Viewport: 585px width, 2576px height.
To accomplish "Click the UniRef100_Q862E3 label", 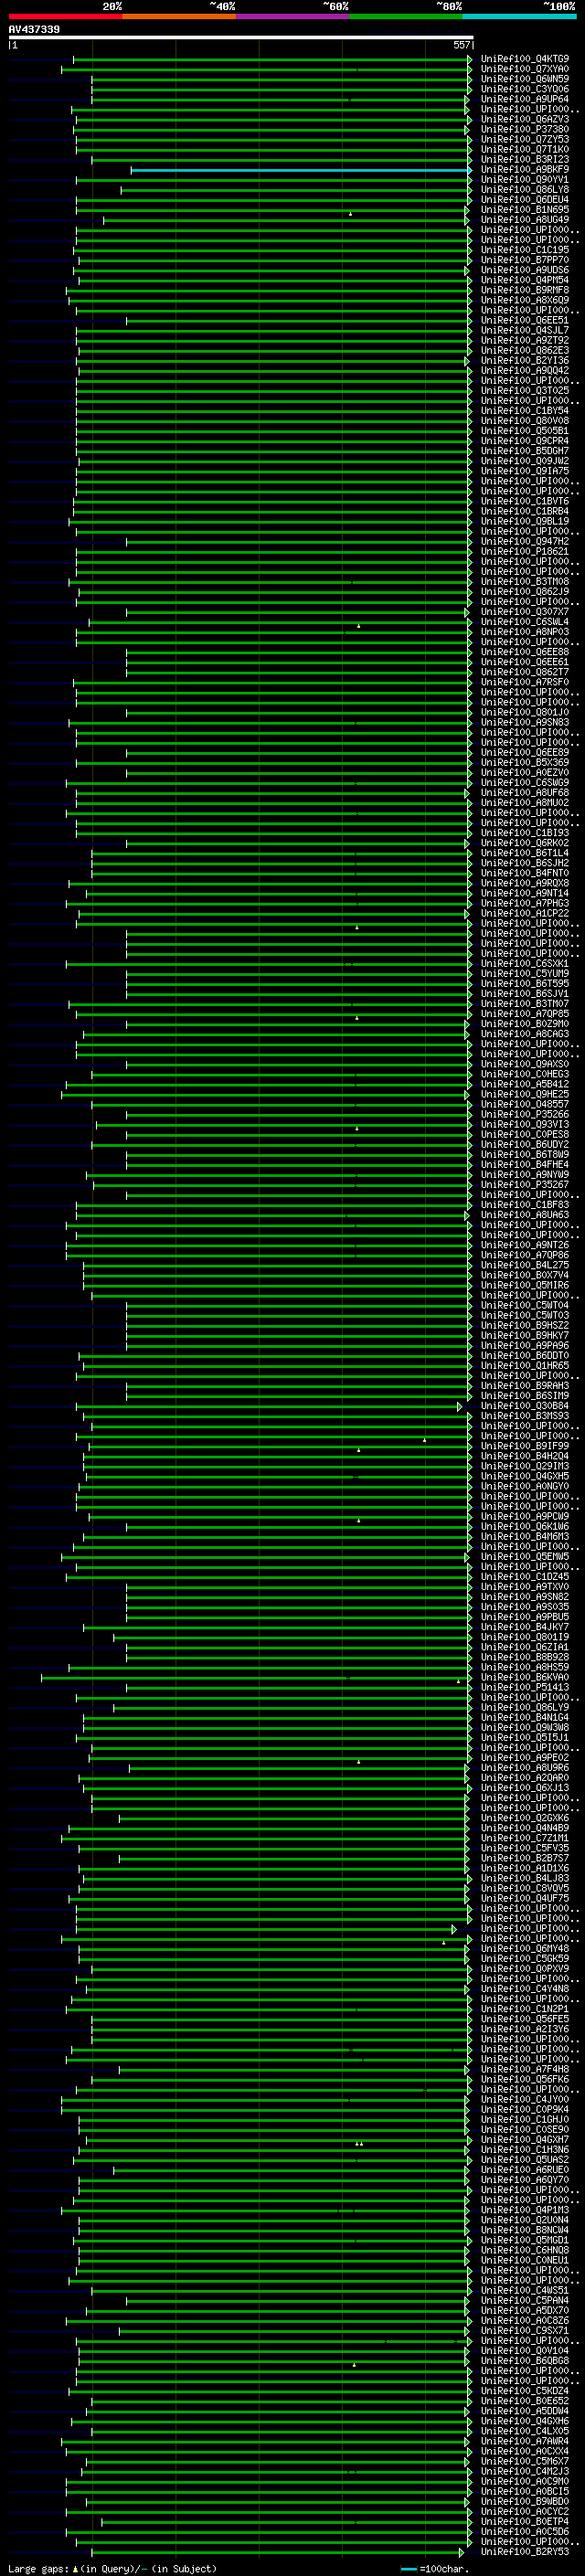I will (x=525, y=350).
